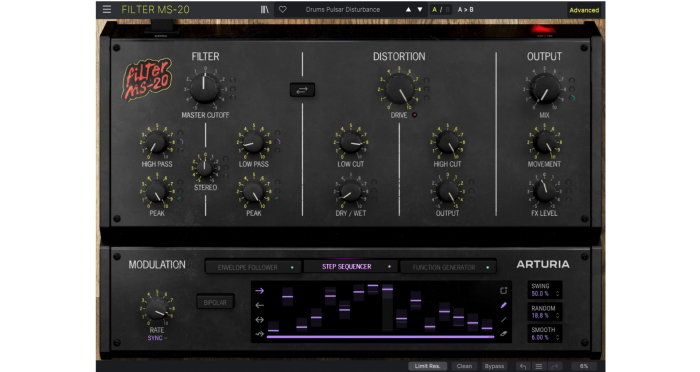Open the hamburger main menu
This screenshot has width=700, height=372.
[x=107, y=9]
